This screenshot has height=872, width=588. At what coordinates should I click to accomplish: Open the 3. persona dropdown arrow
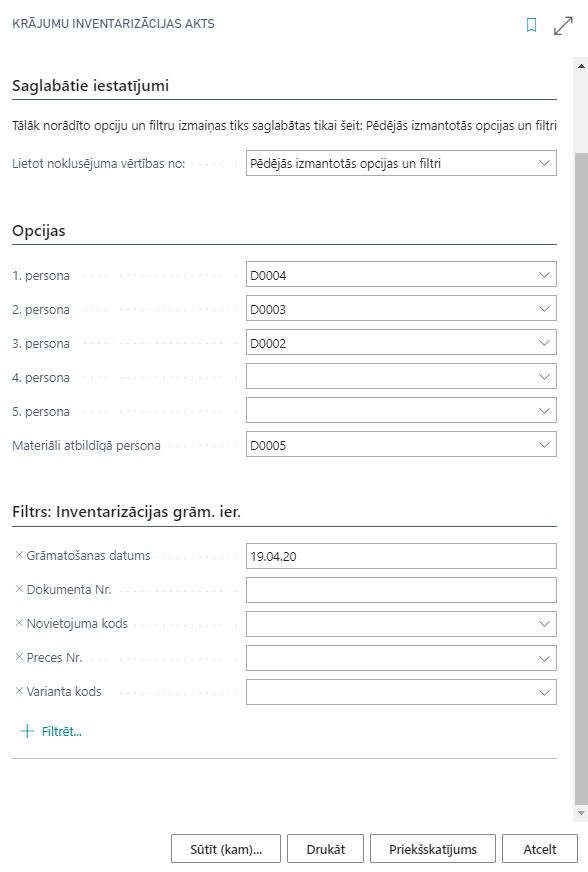coord(544,343)
